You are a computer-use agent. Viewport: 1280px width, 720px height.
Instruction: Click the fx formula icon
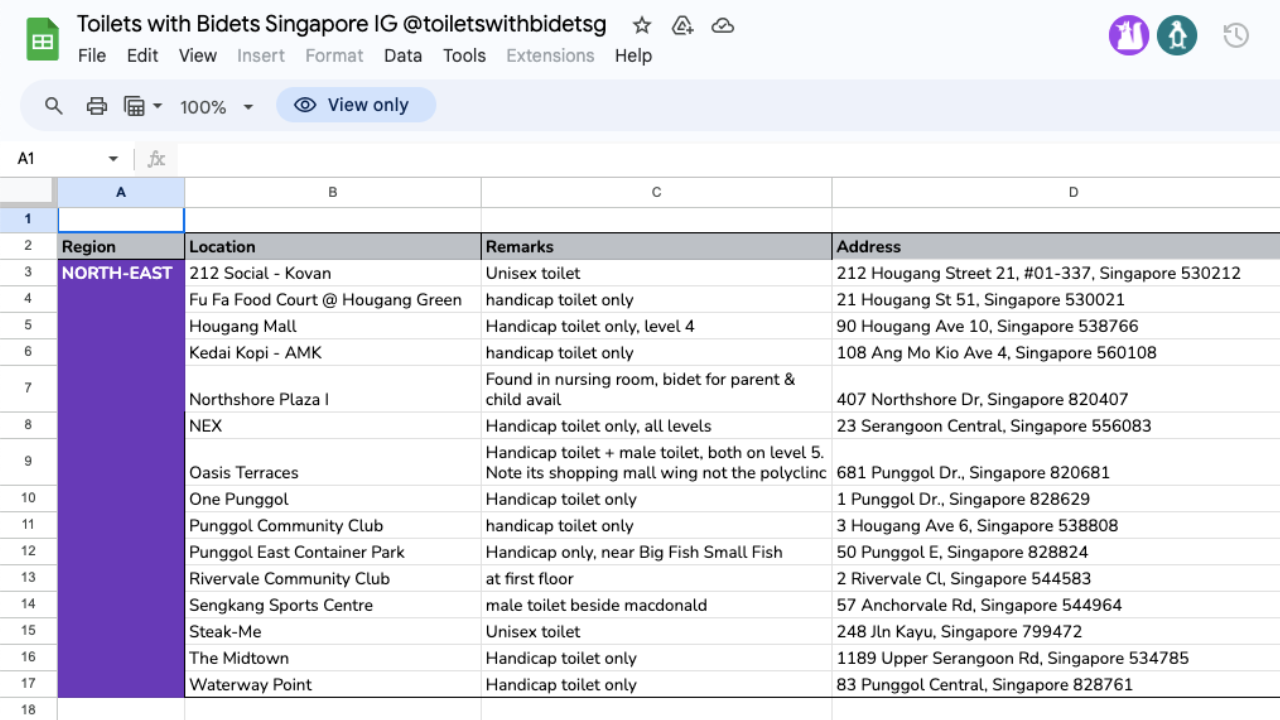click(x=156, y=159)
